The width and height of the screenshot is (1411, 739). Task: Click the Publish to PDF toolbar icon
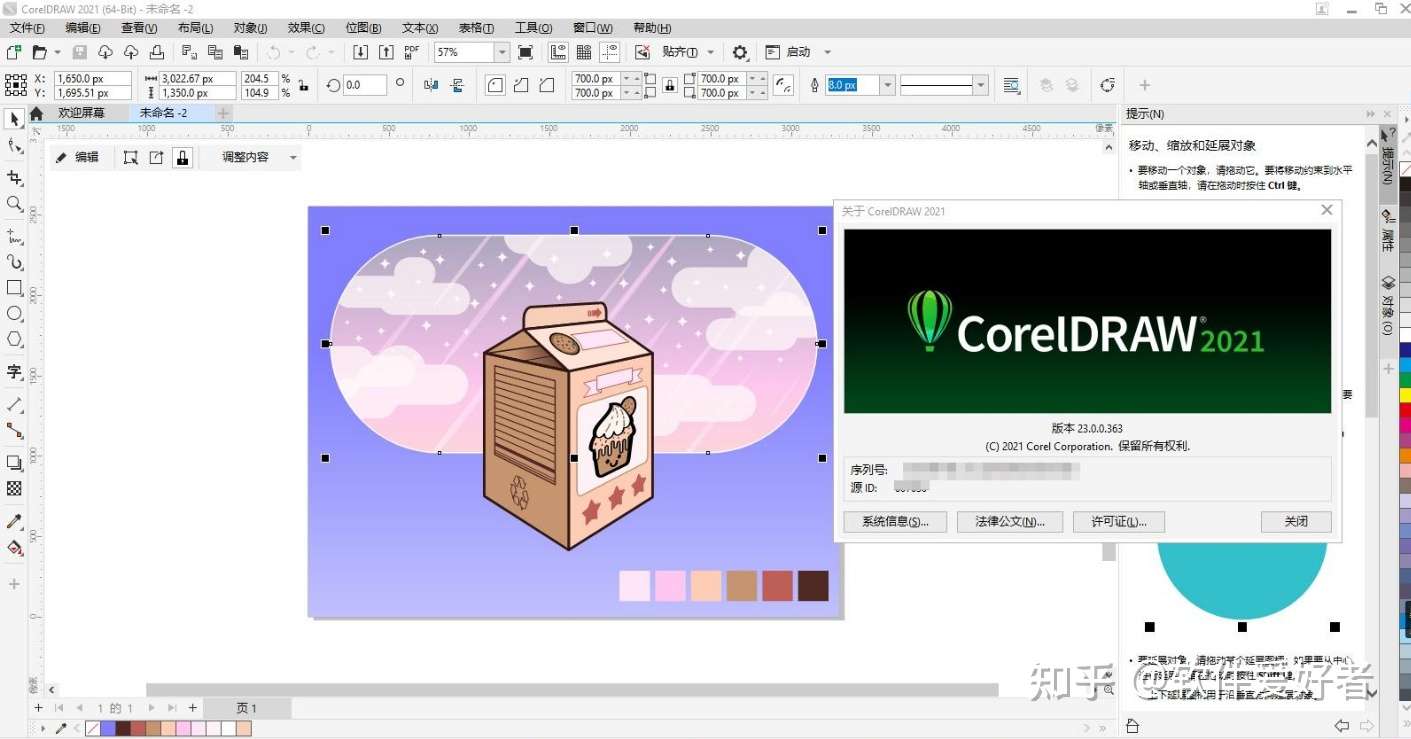click(x=410, y=51)
